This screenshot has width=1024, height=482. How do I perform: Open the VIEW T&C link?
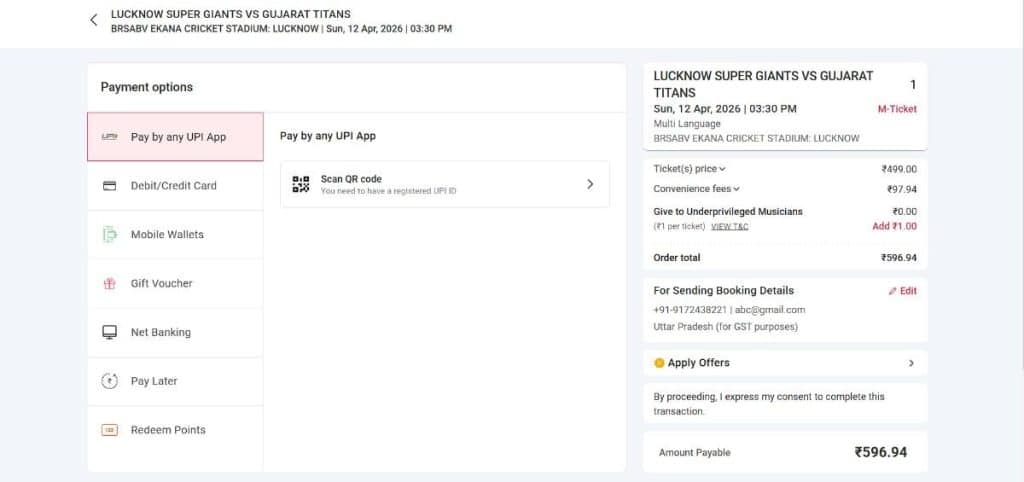(729, 227)
